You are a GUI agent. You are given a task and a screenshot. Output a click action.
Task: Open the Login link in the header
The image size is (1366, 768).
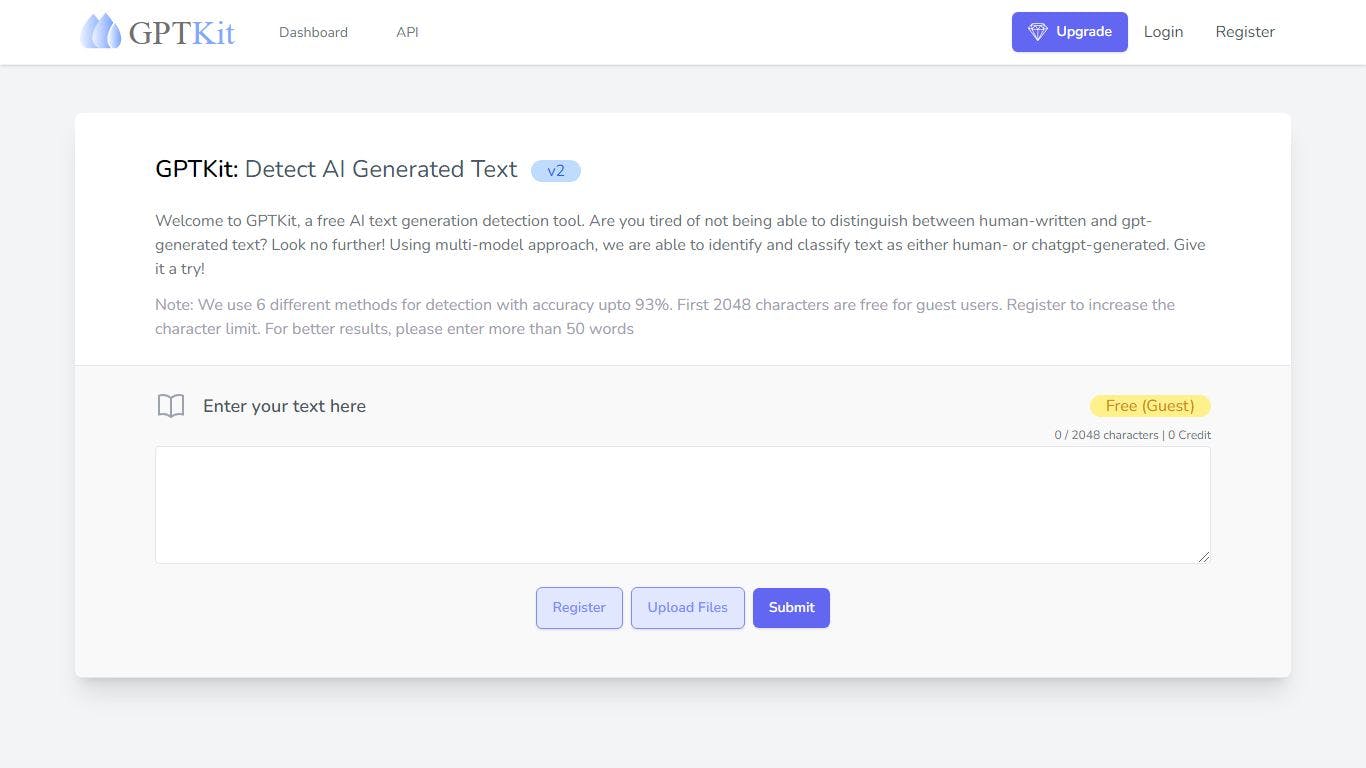[1163, 32]
